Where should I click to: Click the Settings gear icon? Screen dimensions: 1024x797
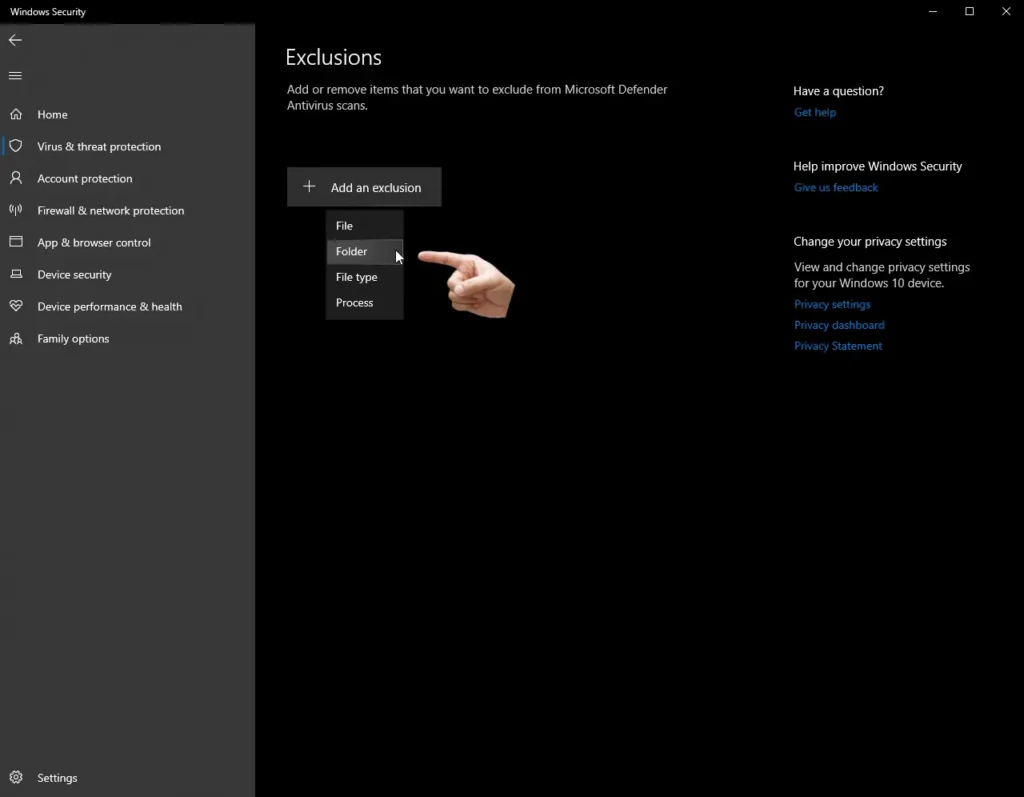click(16, 777)
